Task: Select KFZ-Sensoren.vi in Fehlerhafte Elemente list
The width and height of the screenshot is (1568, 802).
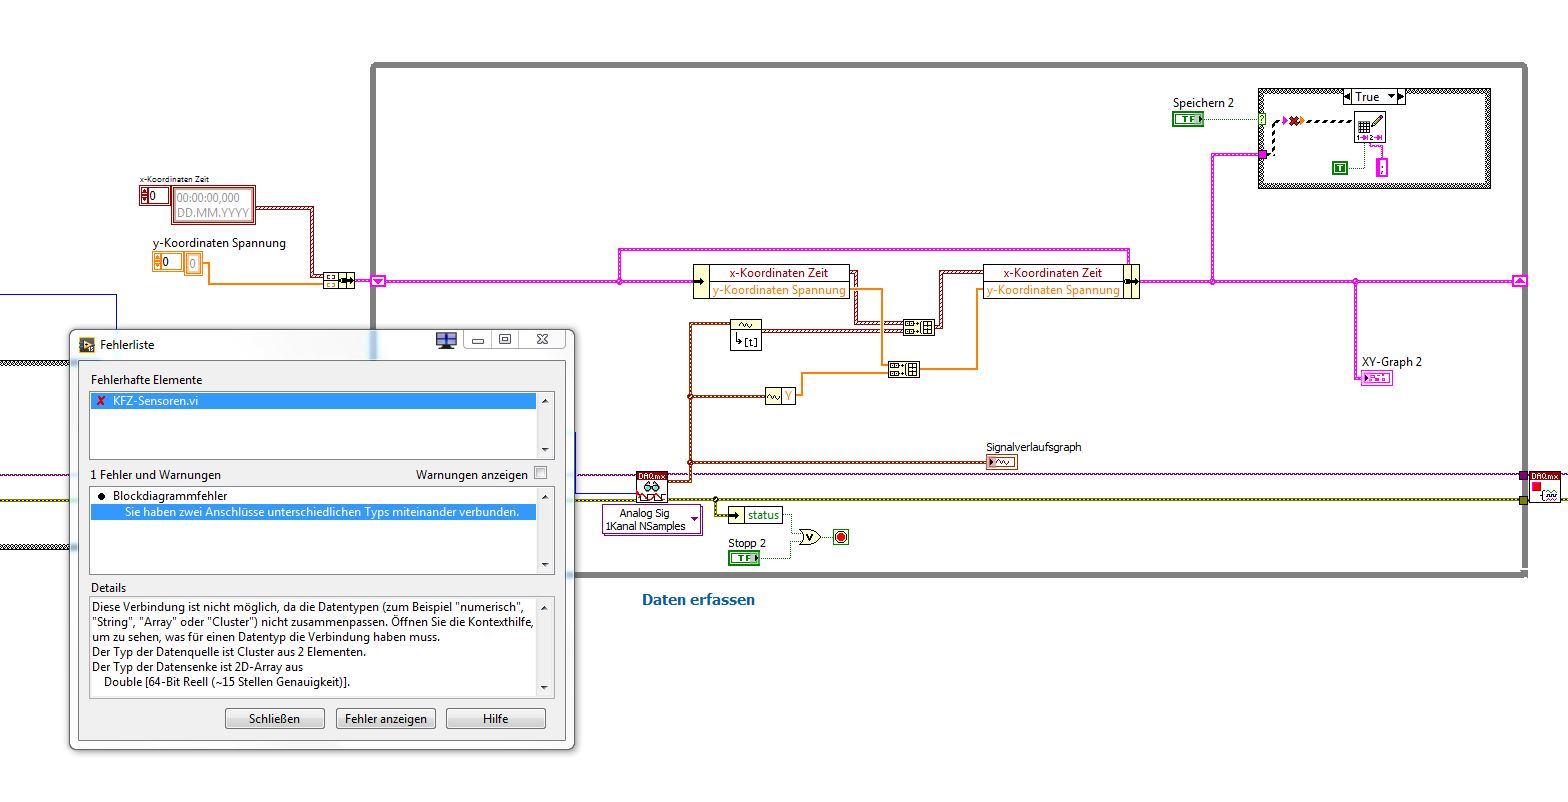Action: click(x=313, y=401)
